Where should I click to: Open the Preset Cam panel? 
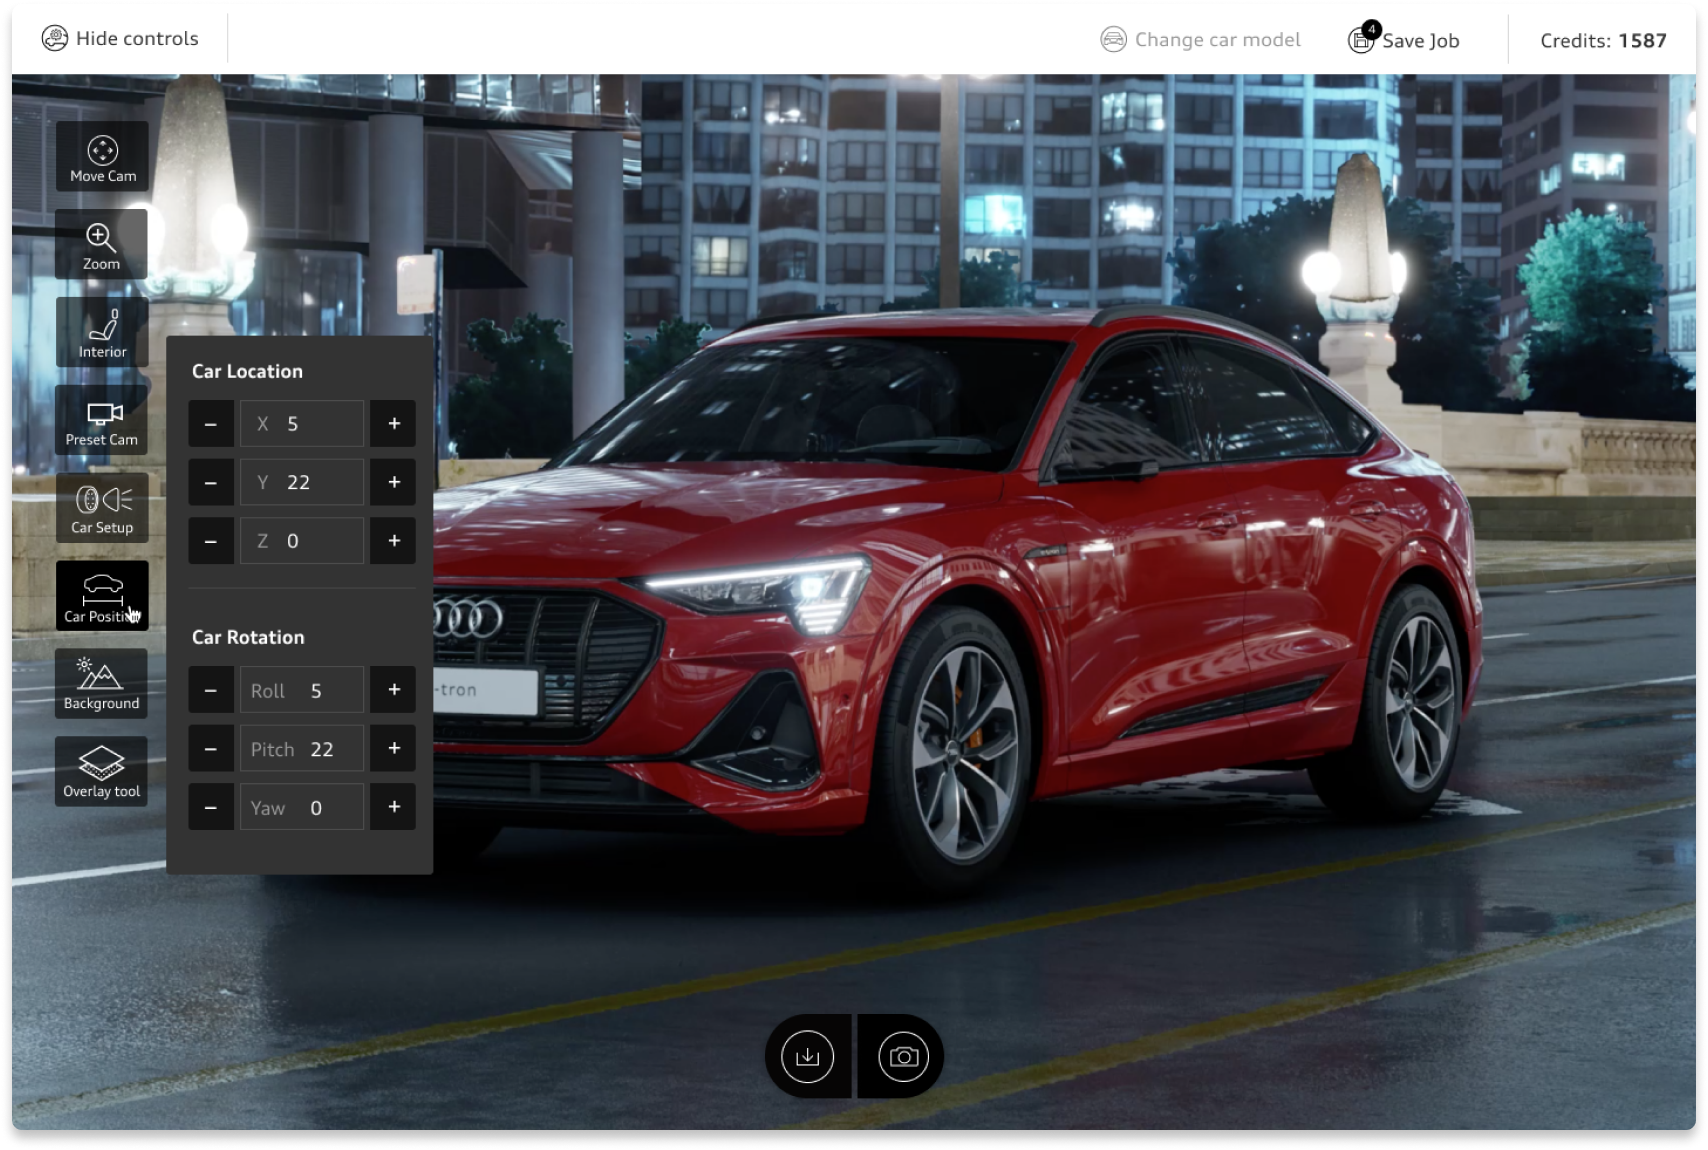pos(102,420)
